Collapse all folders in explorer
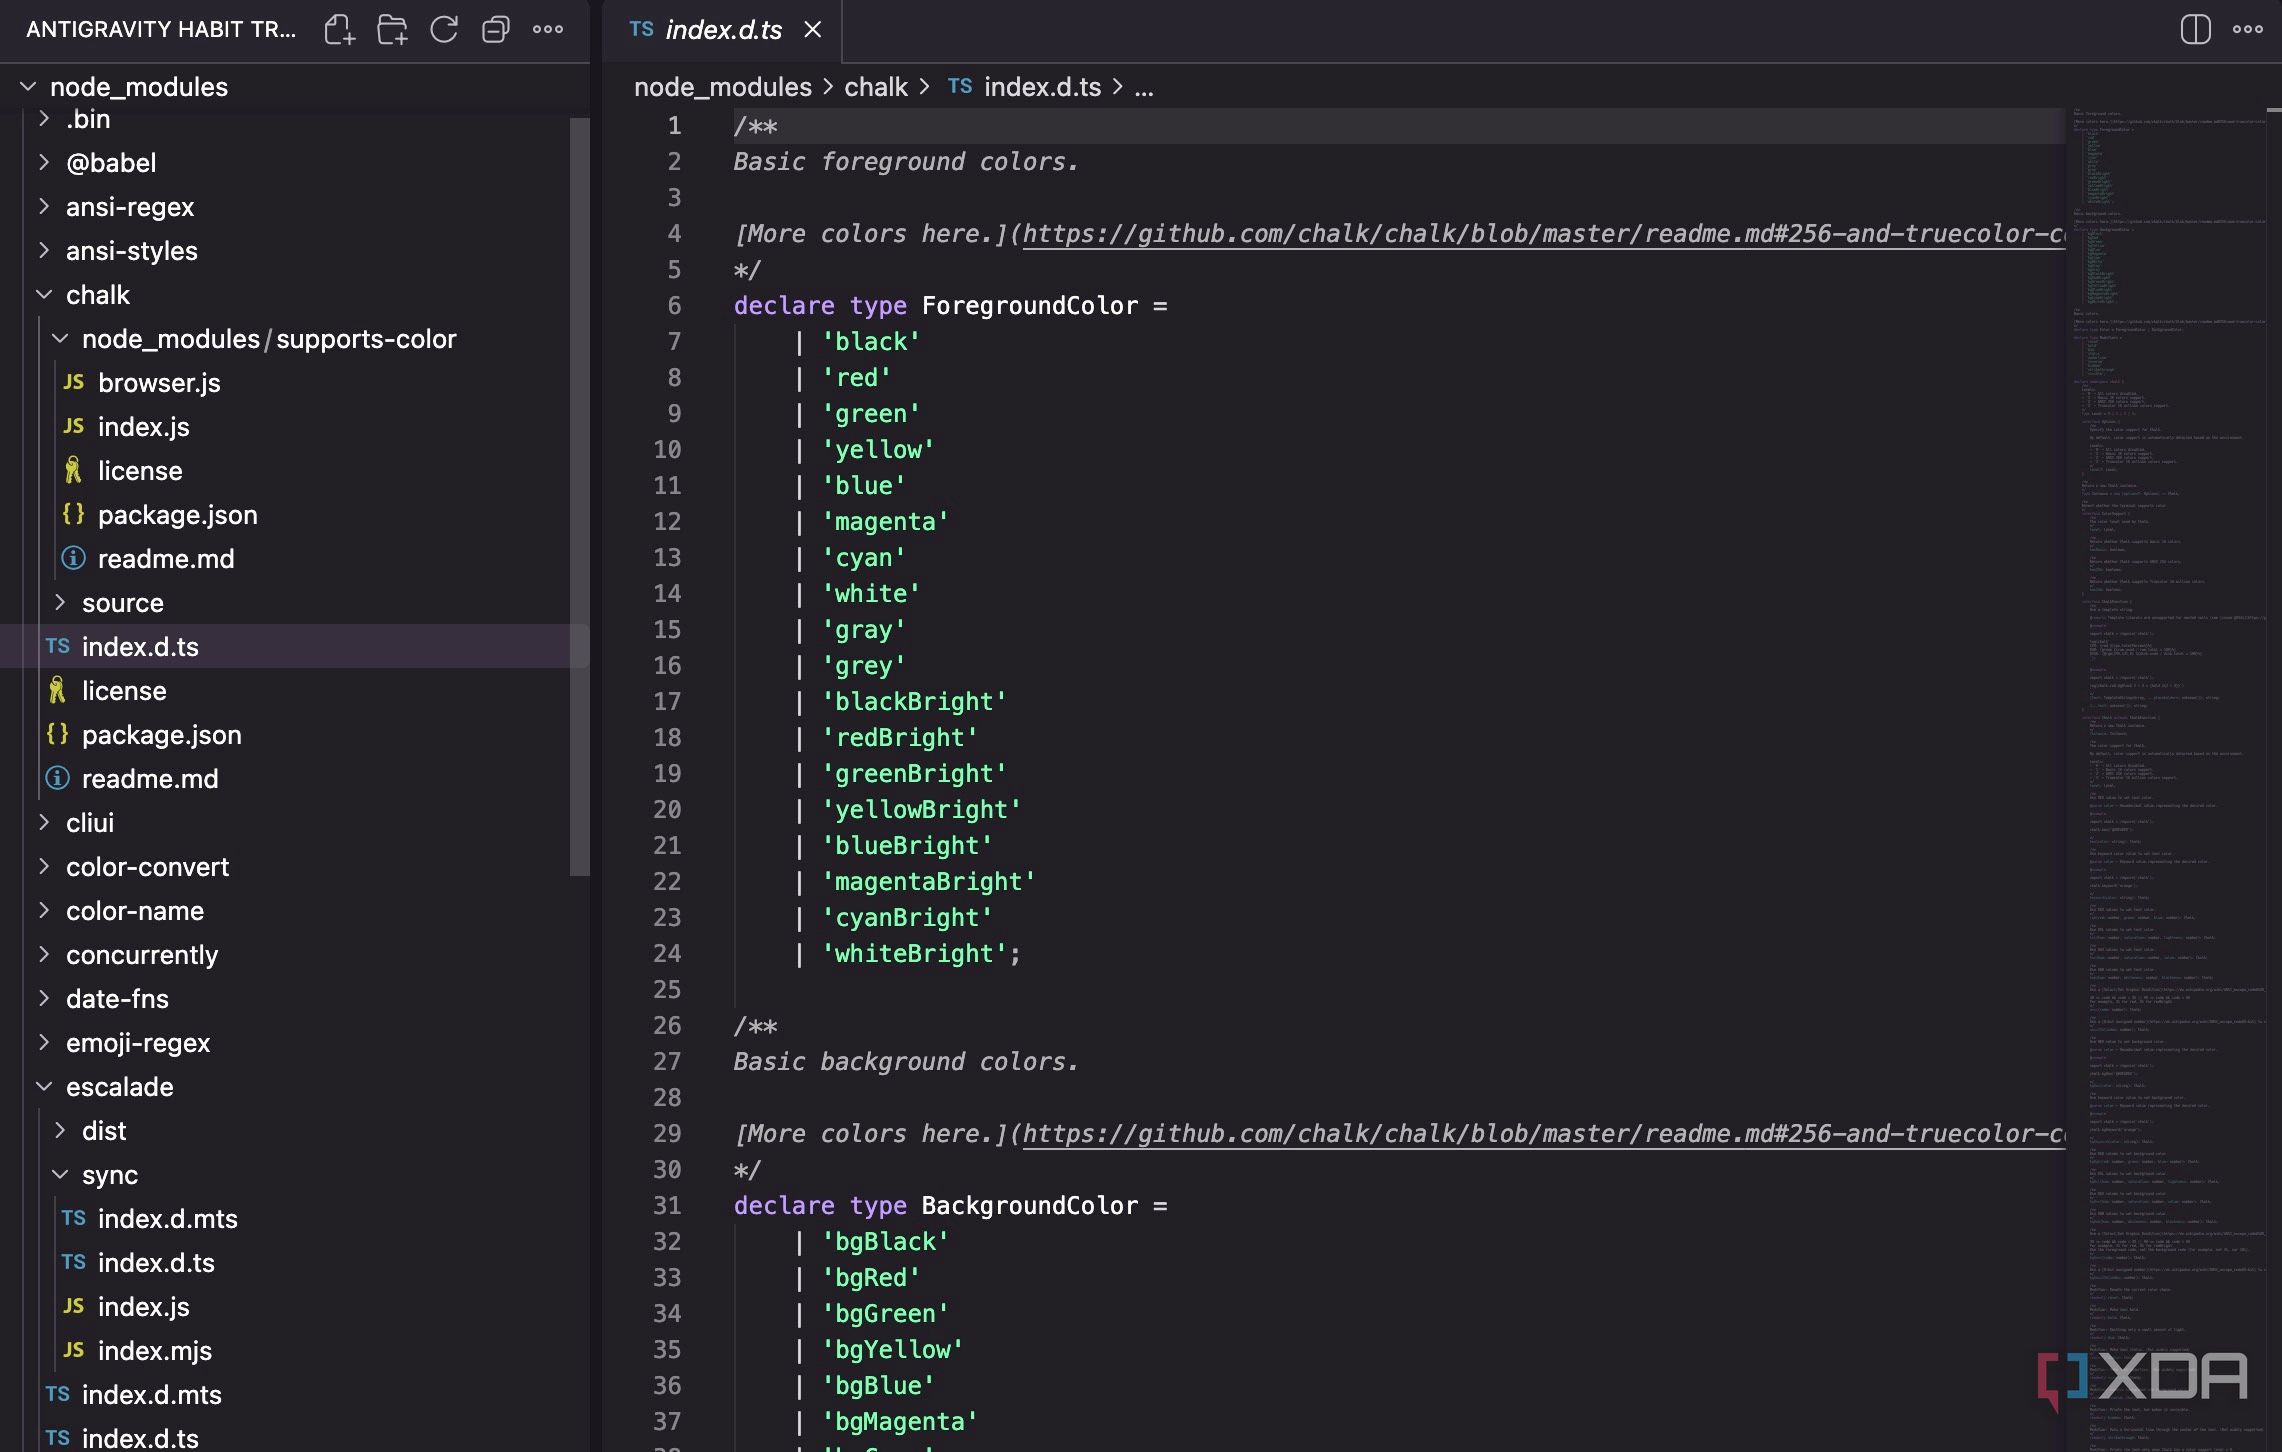2282x1452 pixels. click(x=496, y=29)
